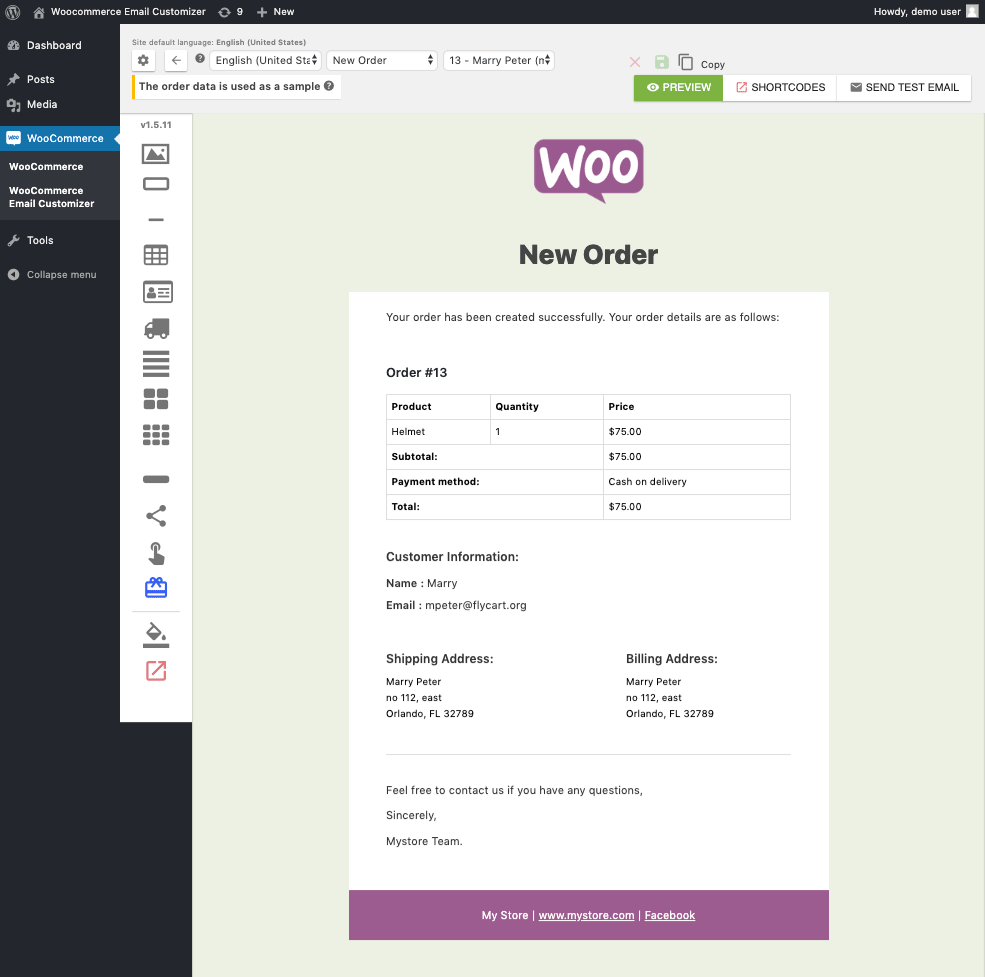
Task: Select the Woo logo image
Action: [x=589, y=172]
